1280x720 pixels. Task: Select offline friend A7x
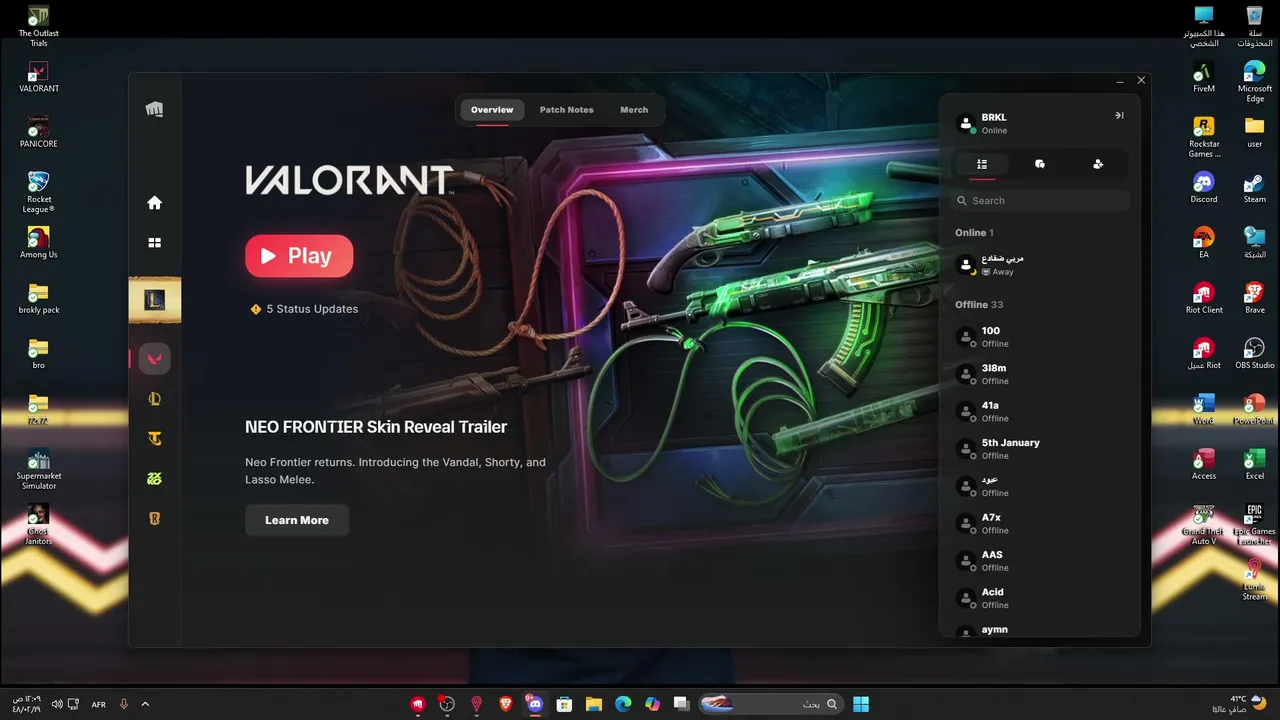pos(1040,523)
